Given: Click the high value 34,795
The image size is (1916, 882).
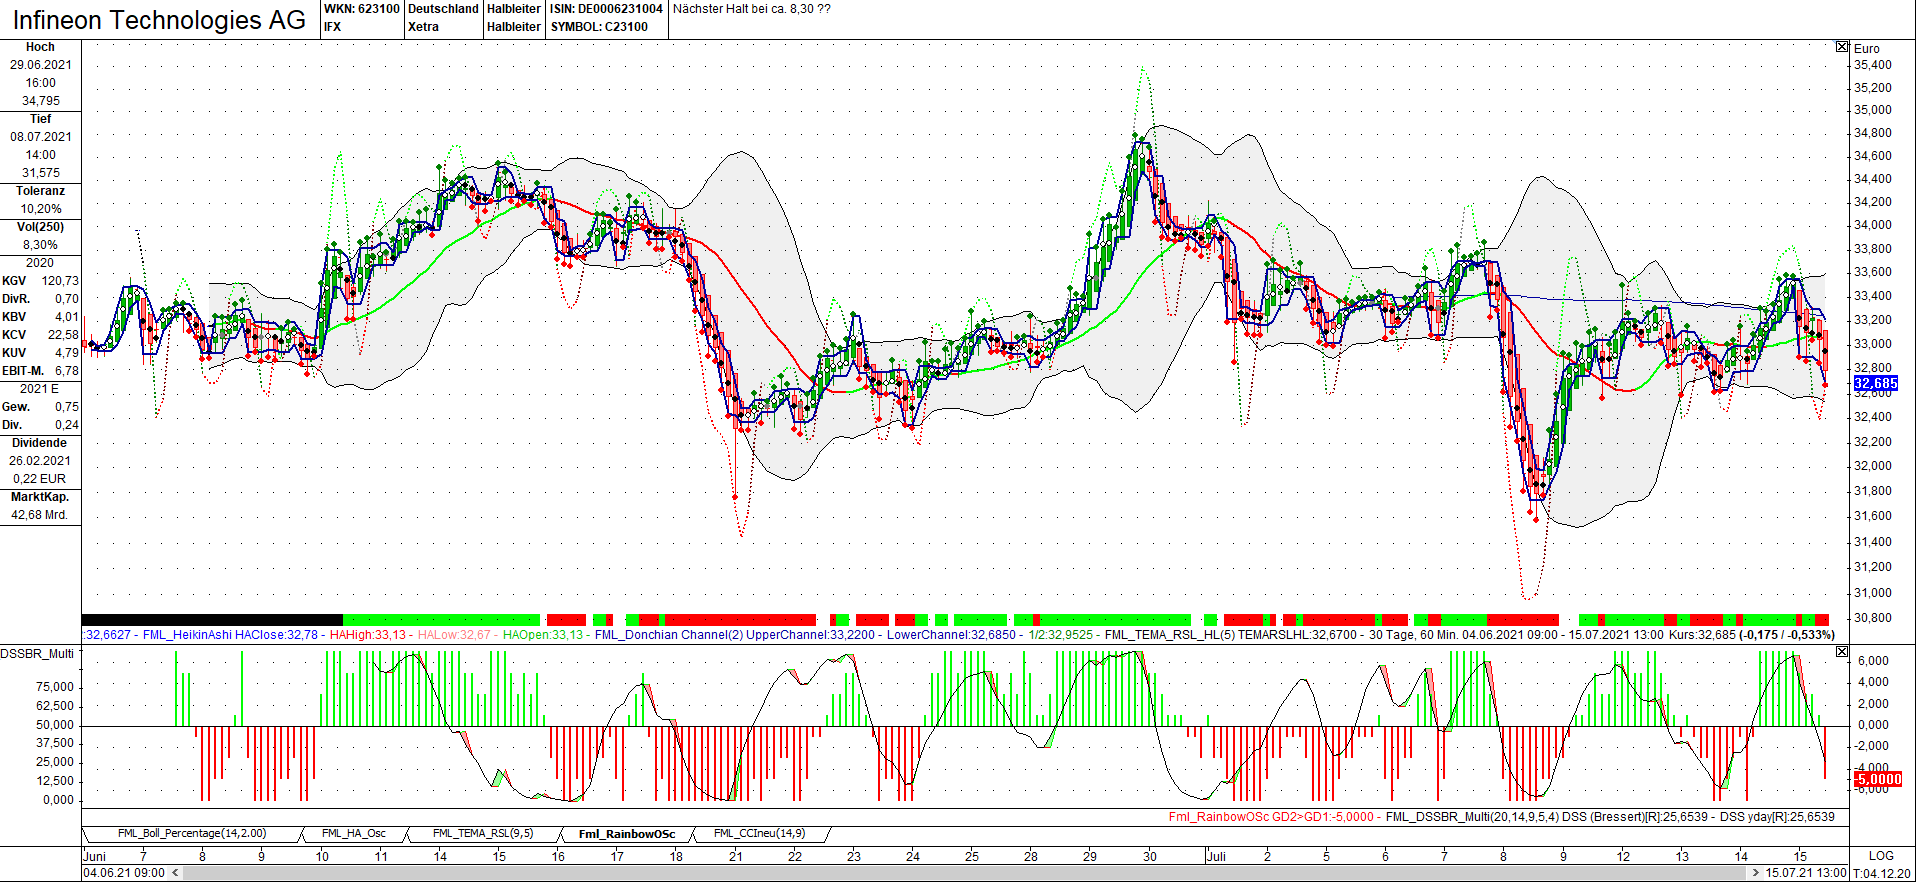Looking at the screenshot, I should tap(41, 101).
